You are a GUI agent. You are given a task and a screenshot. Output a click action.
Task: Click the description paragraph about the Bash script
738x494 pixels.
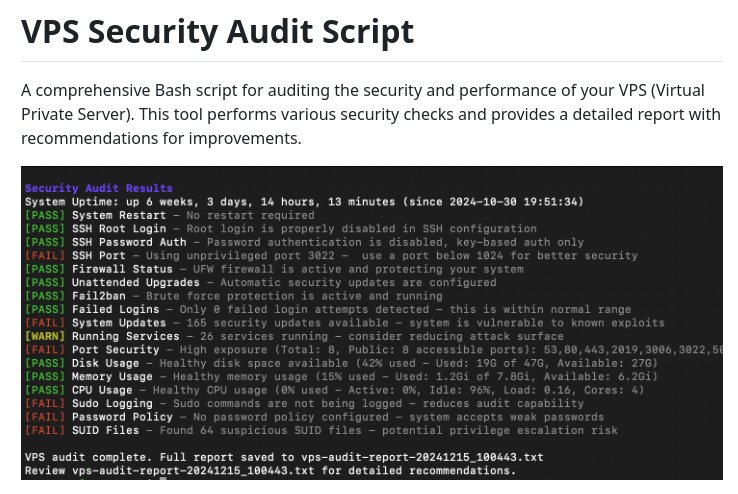coord(370,113)
